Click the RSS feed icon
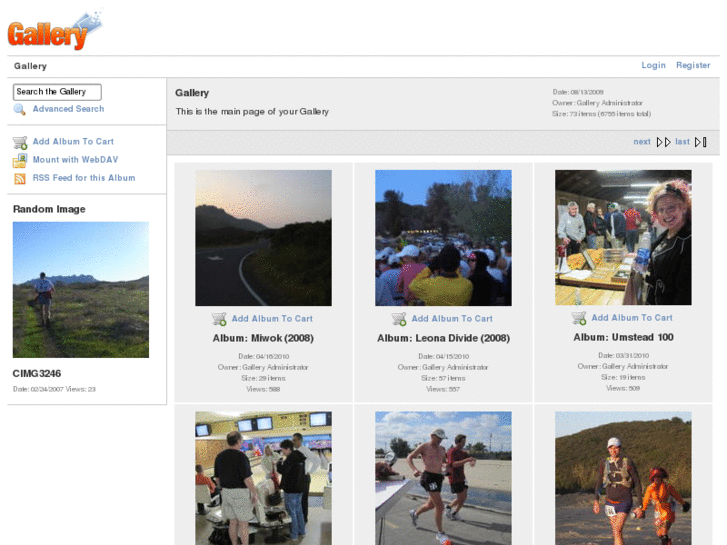 [x=20, y=179]
